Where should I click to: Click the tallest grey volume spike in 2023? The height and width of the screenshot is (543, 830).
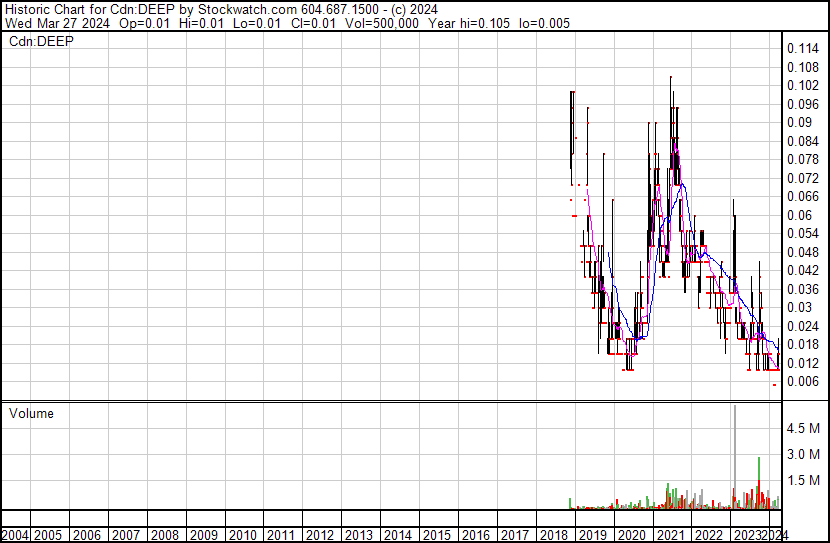click(x=735, y=457)
